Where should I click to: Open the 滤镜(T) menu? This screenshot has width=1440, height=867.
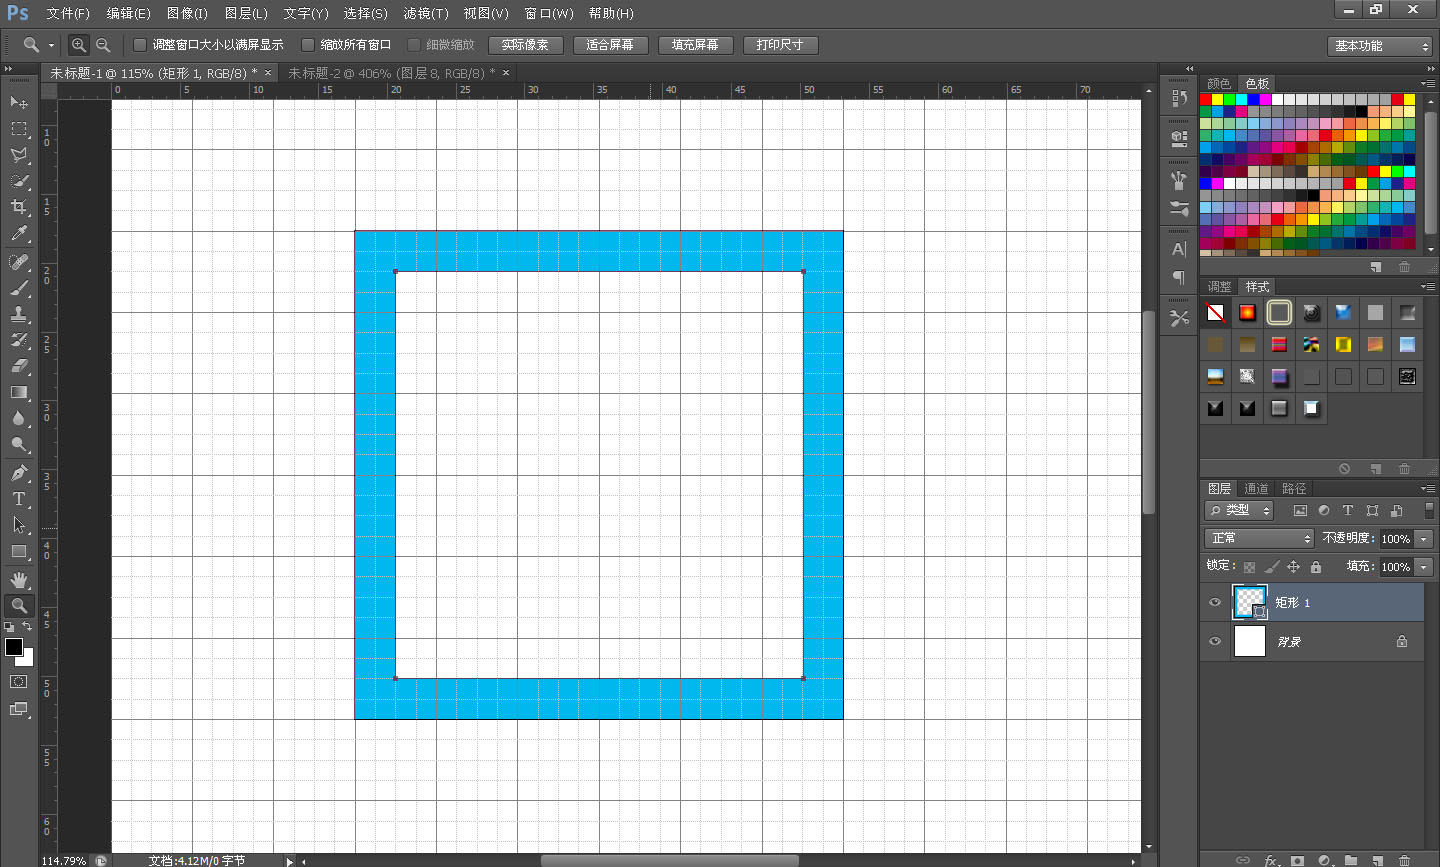426,13
